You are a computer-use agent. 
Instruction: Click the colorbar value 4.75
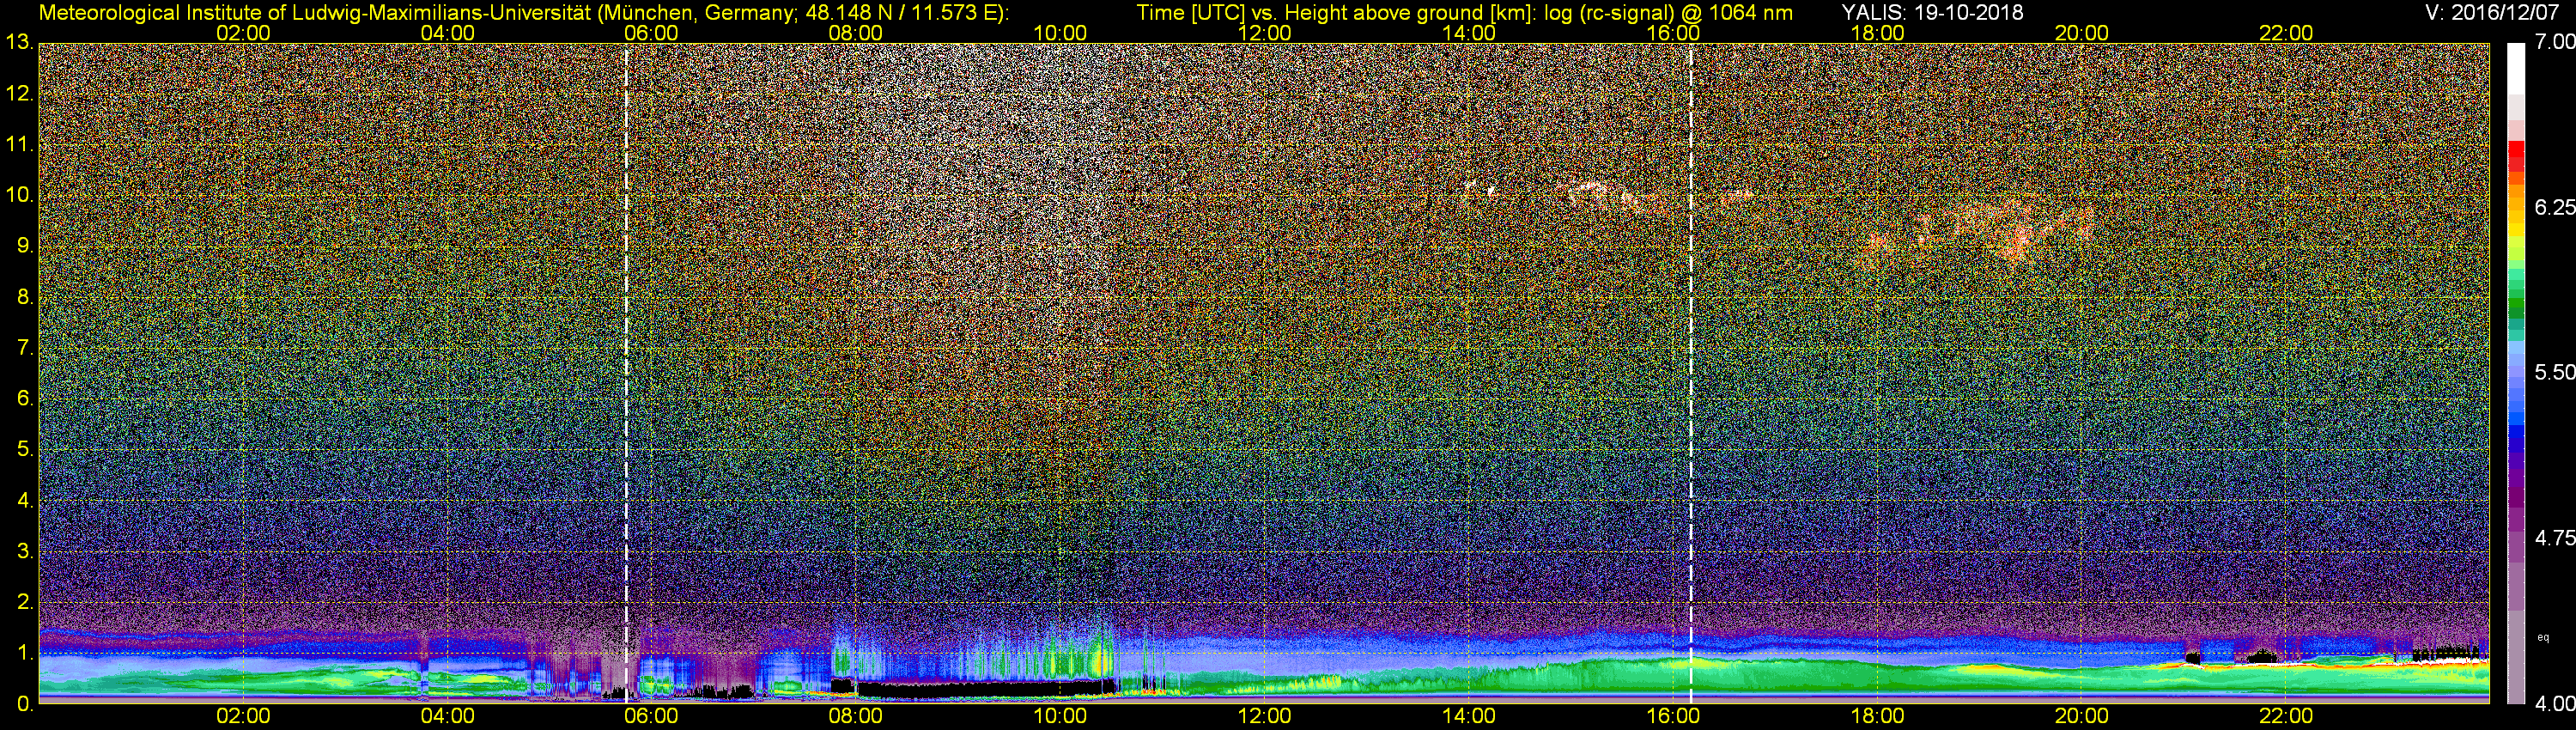2554,538
